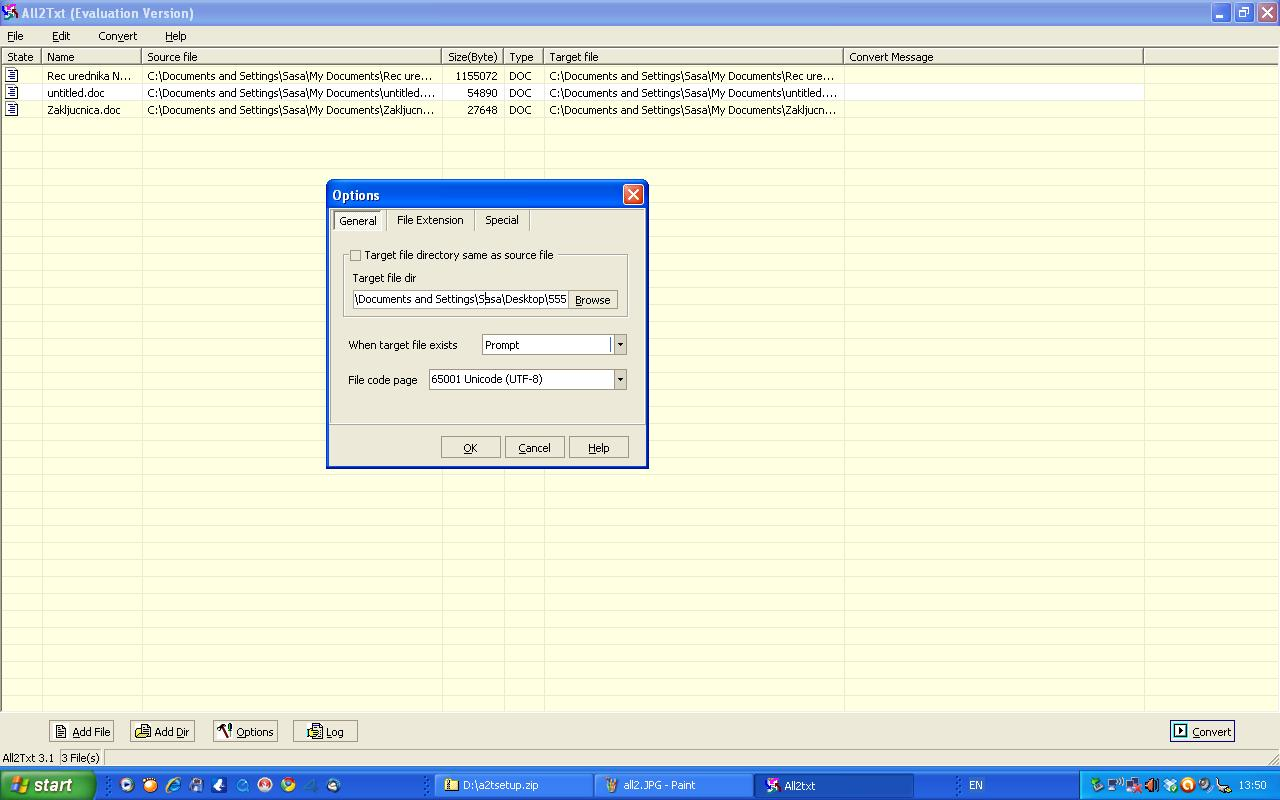The width and height of the screenshot is (1280, 800).
Task: Click the document icon for Zakljucnica.doc row
Action: tap(12, 110)
